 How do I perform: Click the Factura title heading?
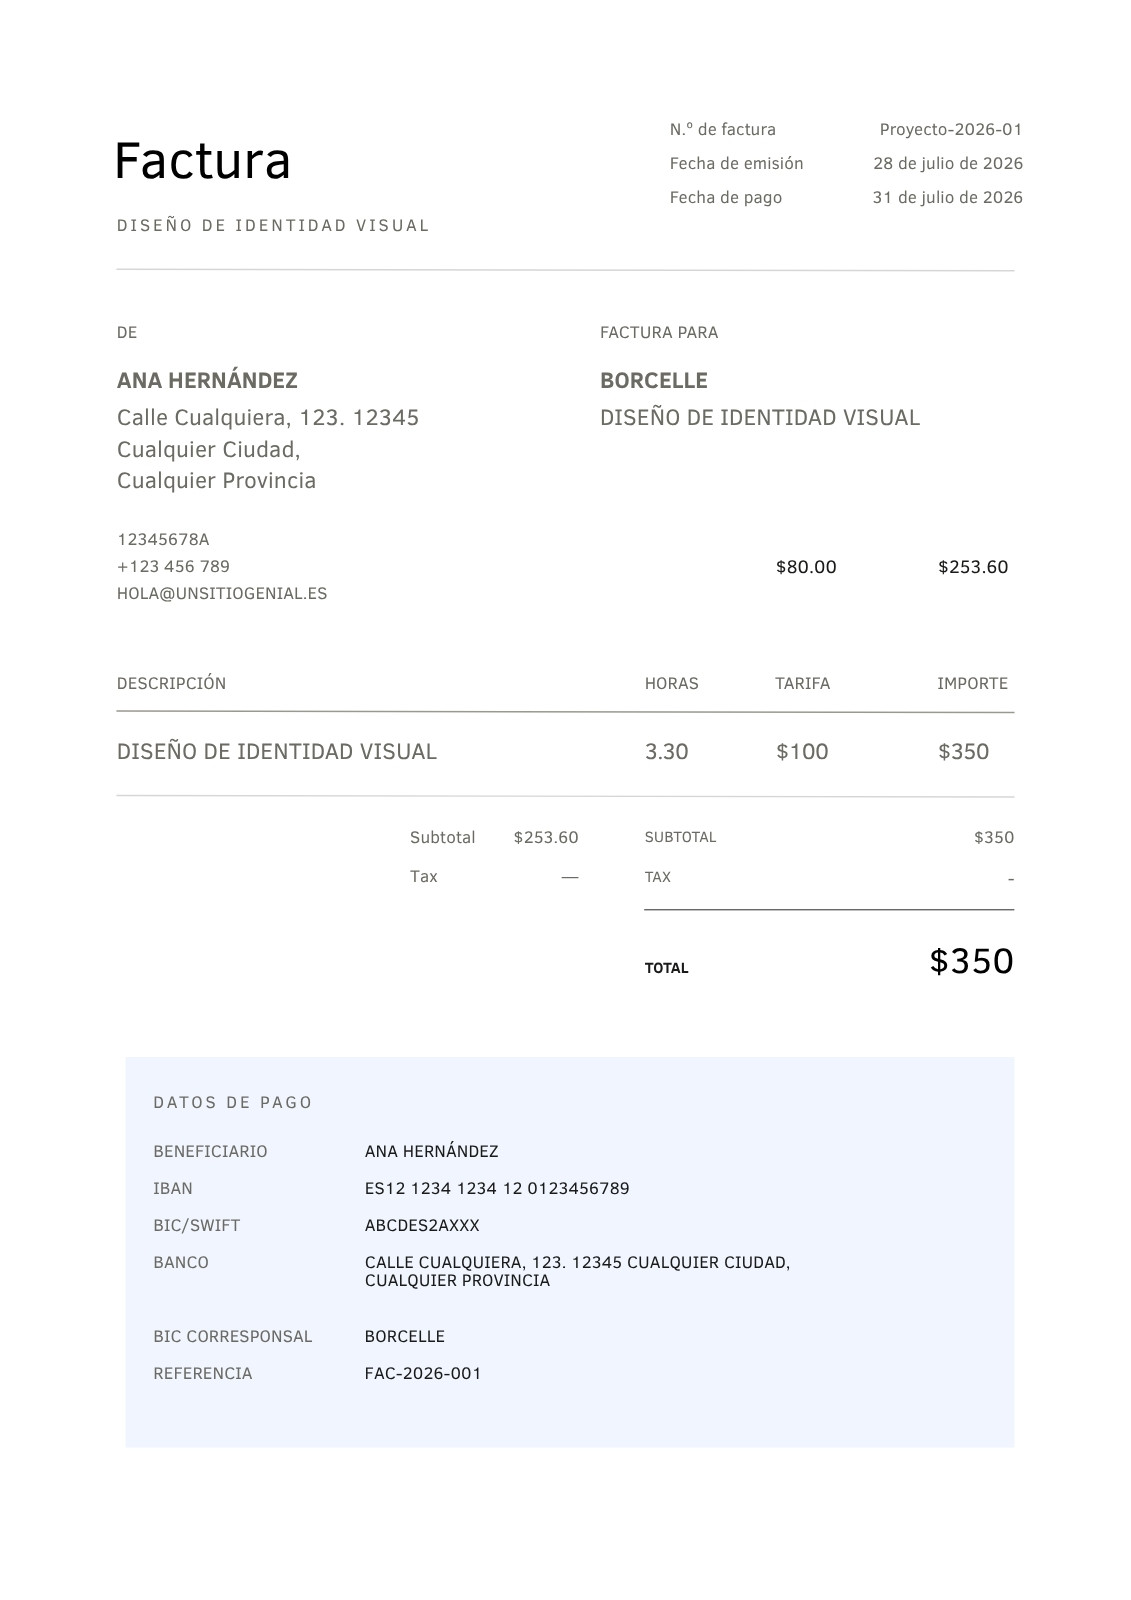203,161
